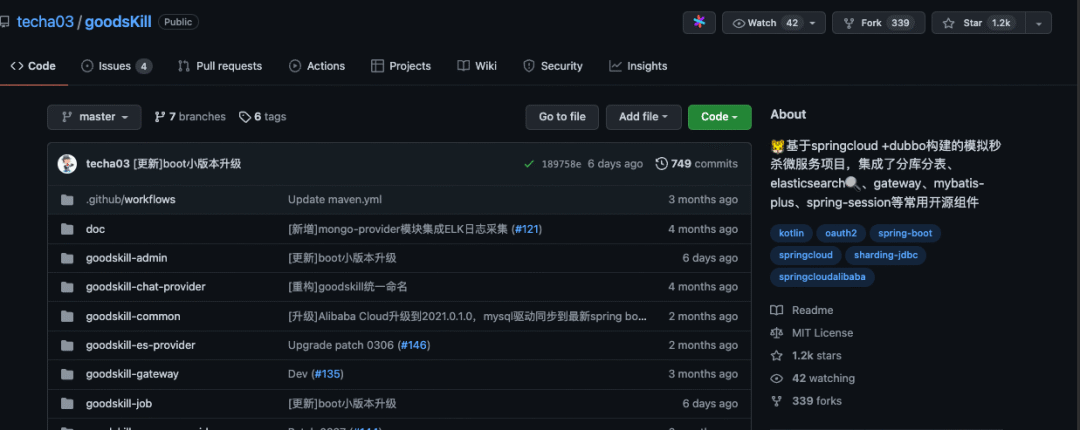Click the folder icon beside doc

pos(67,229)
